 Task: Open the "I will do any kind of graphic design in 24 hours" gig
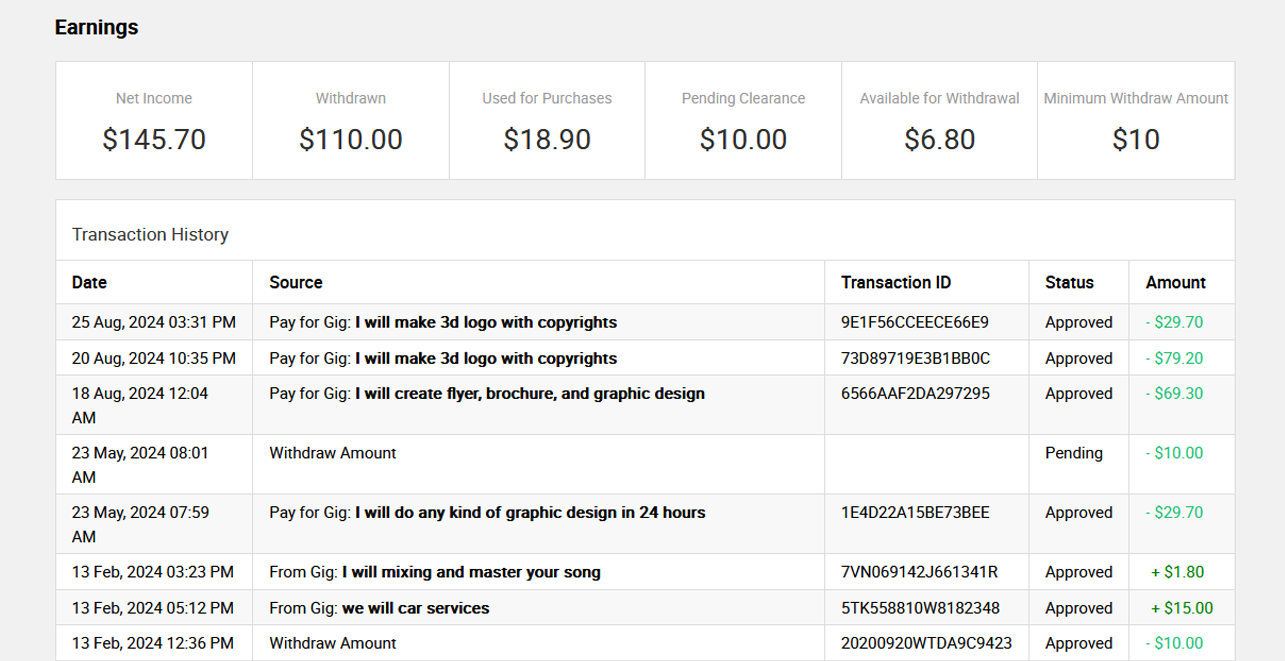point(530,512)
